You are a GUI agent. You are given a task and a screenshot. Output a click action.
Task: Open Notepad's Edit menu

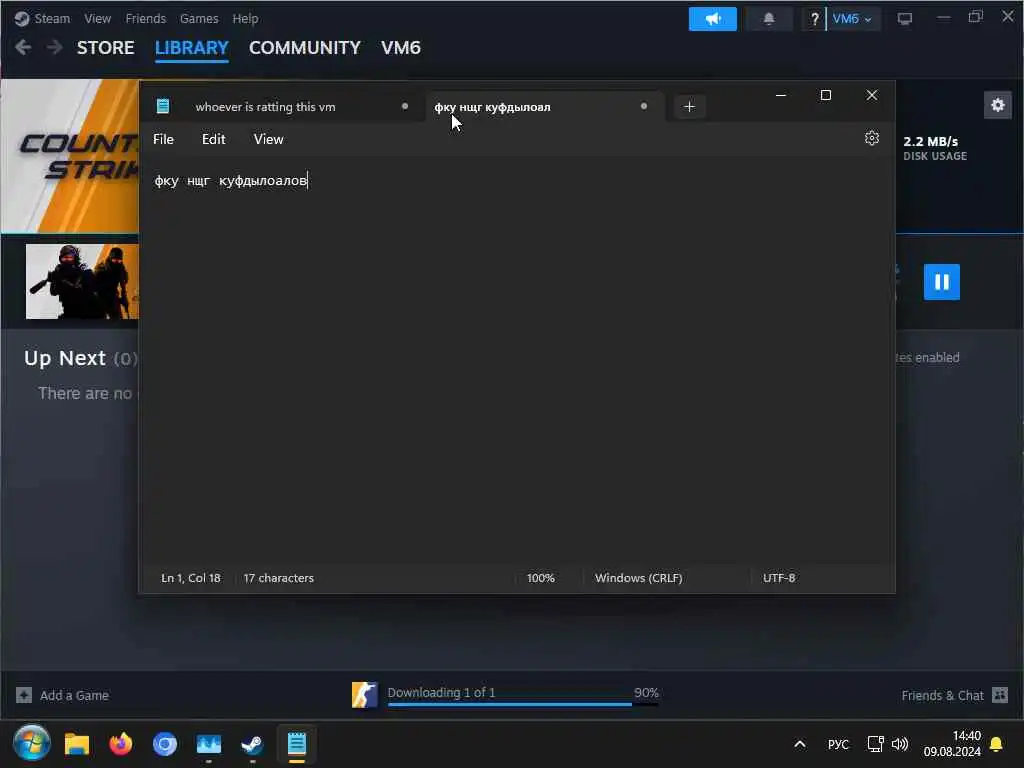(x=214, y=139)
